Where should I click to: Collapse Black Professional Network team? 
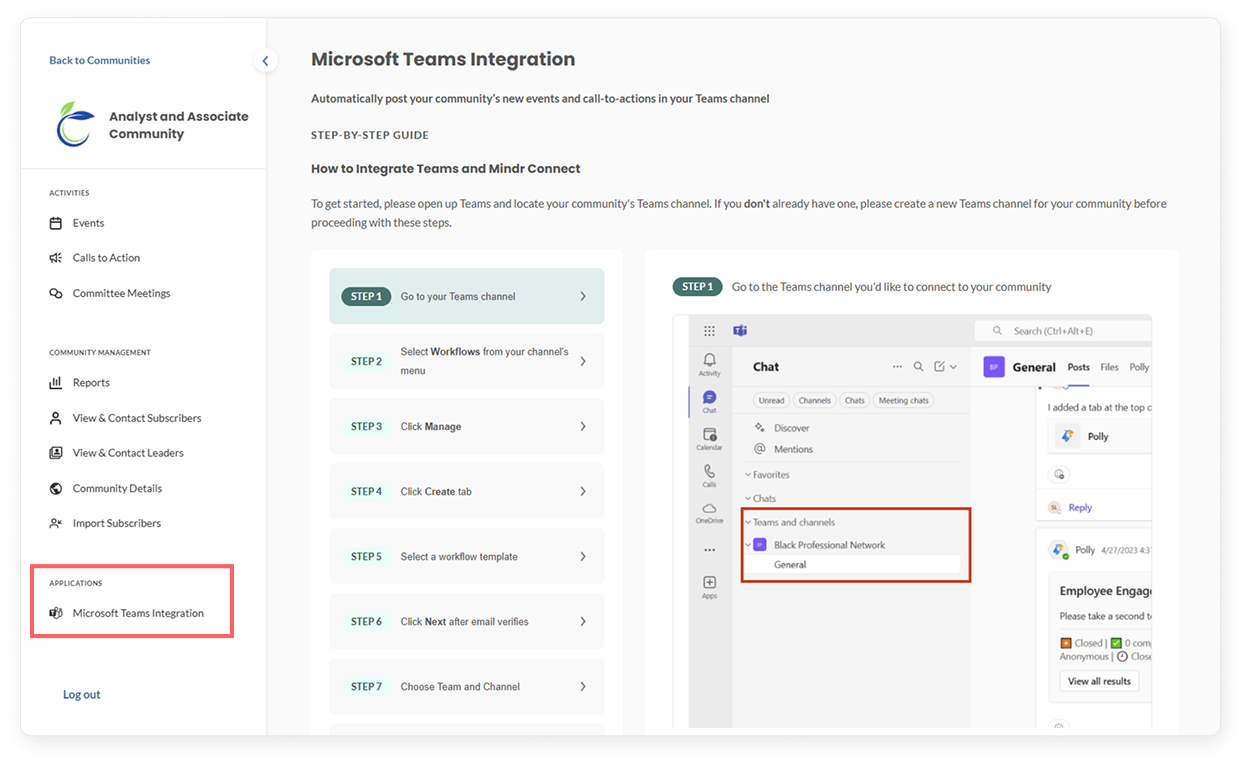point(747,546)
